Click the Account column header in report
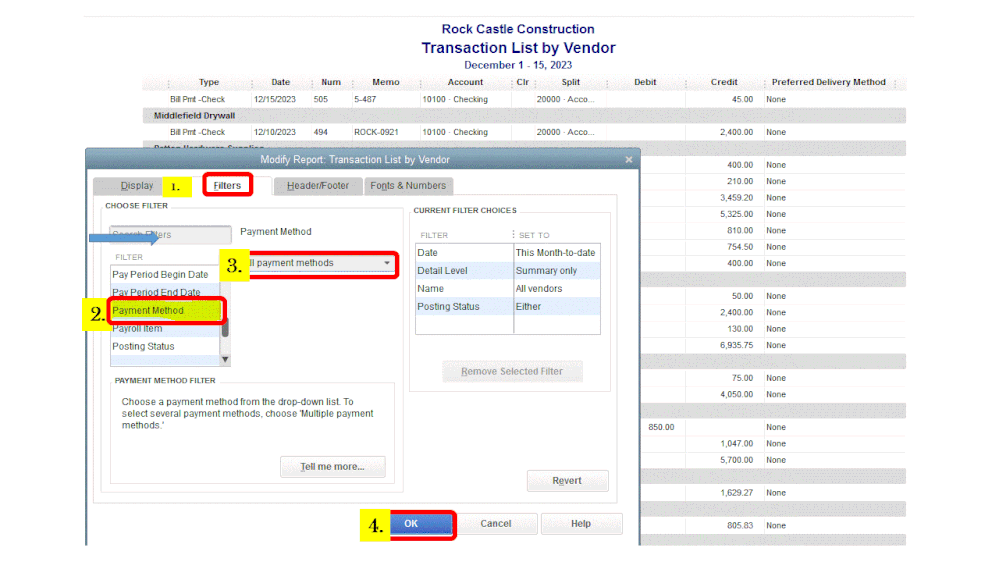This screenshot has height=562, width=999. (465, 82)
